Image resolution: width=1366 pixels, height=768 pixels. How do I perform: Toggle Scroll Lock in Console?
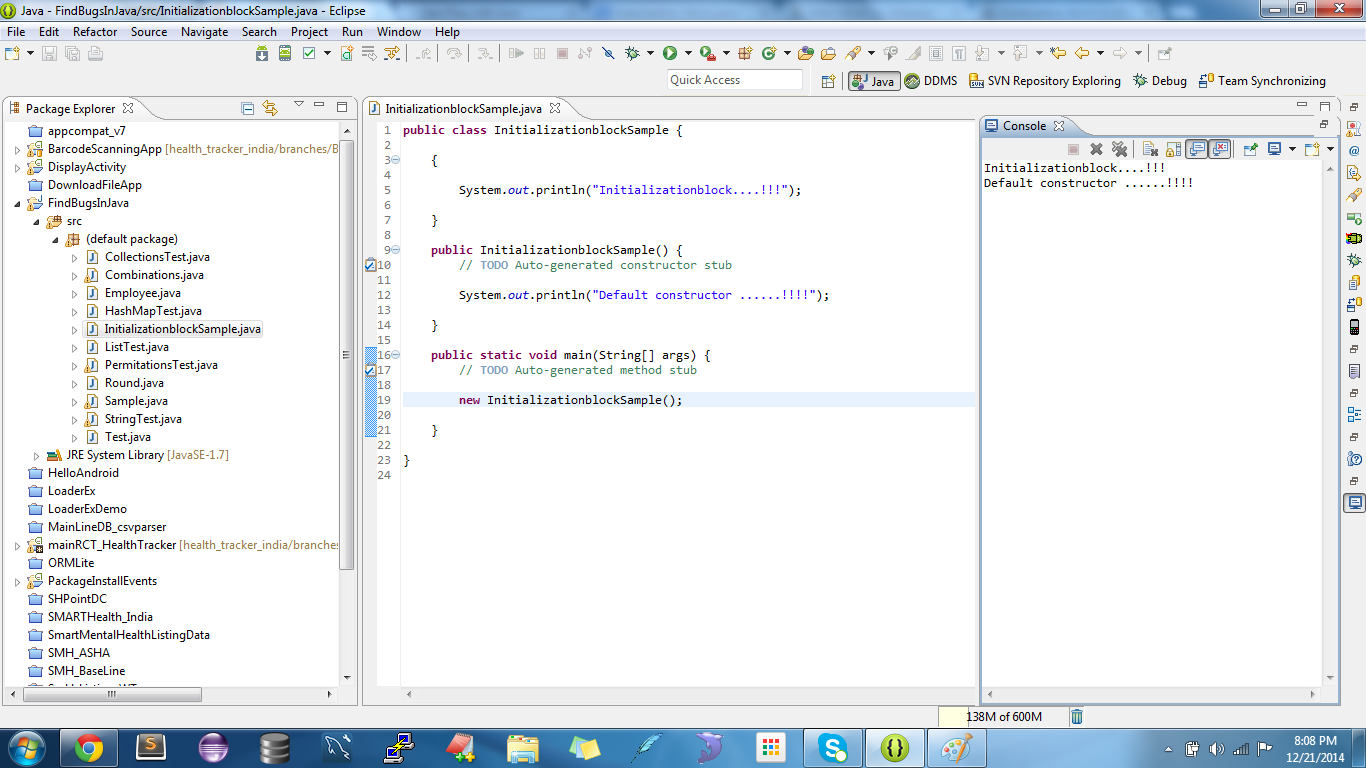1173,149
